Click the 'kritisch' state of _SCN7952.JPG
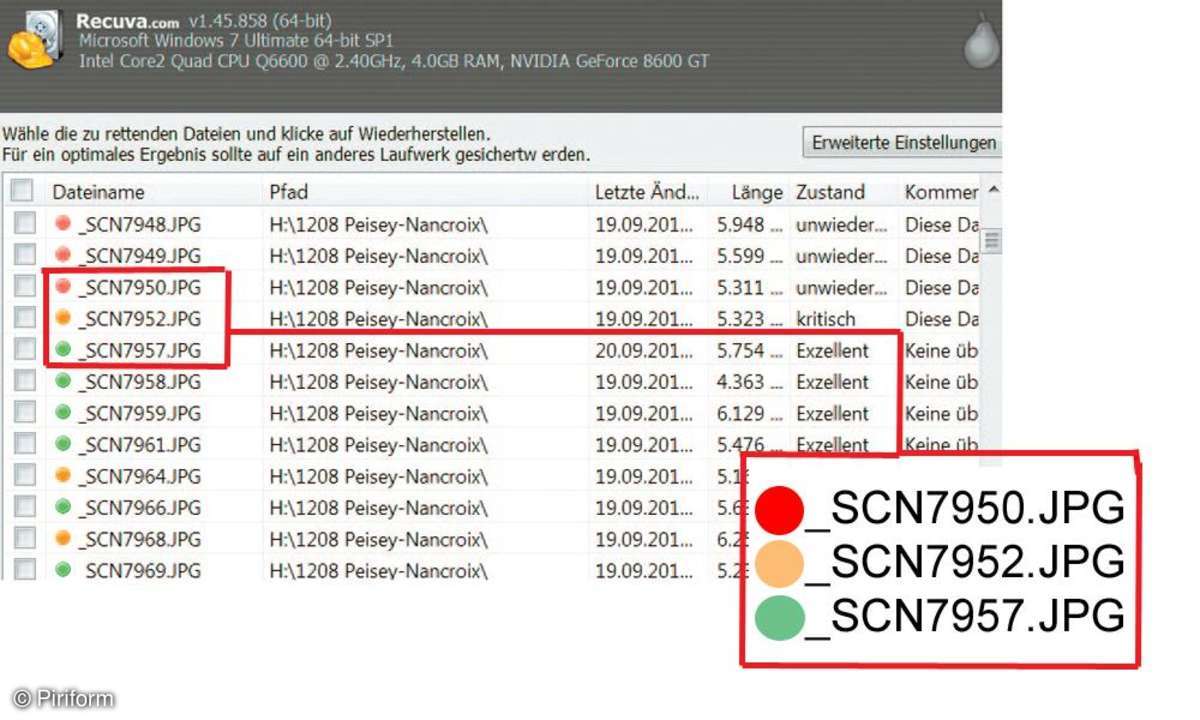Image resolution: width=1200 pixels, height=720 pixels. point(825,320)
